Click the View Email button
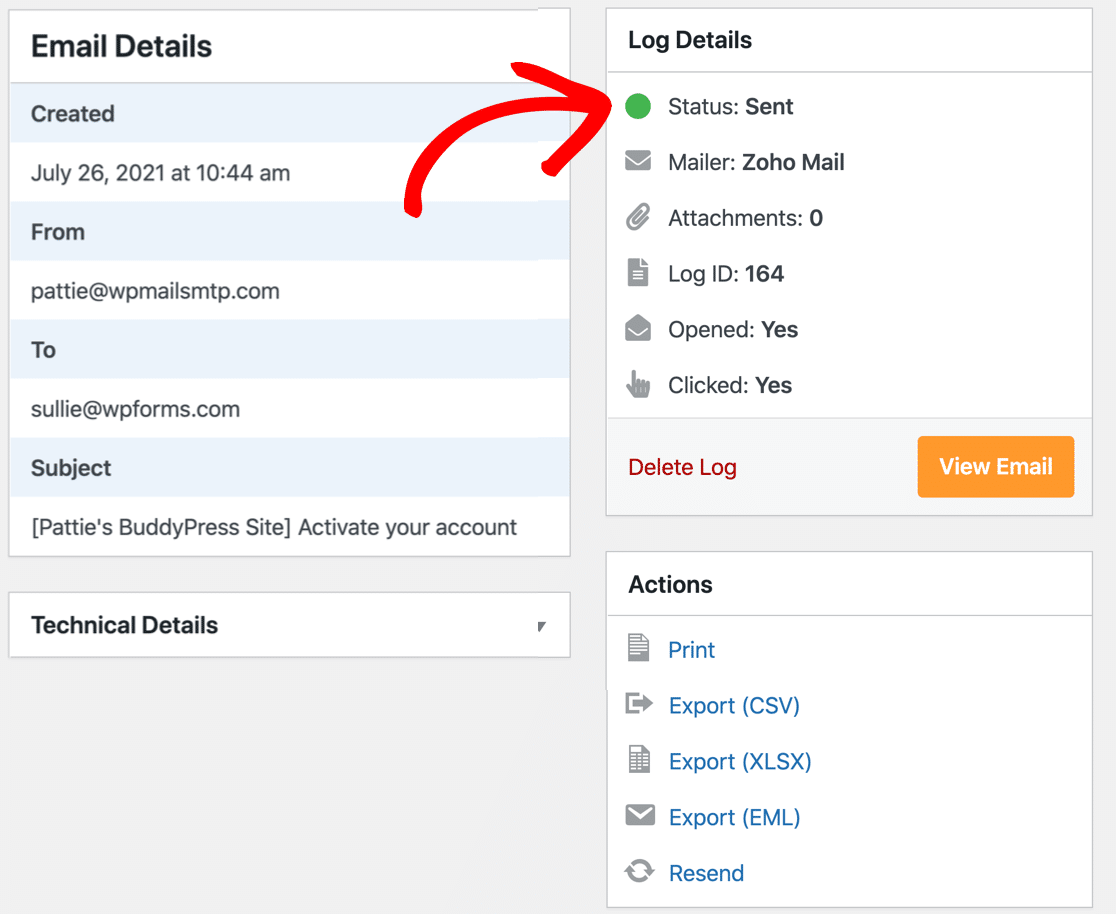Viewport: 1116px width, 914px height. click(995, 466)
